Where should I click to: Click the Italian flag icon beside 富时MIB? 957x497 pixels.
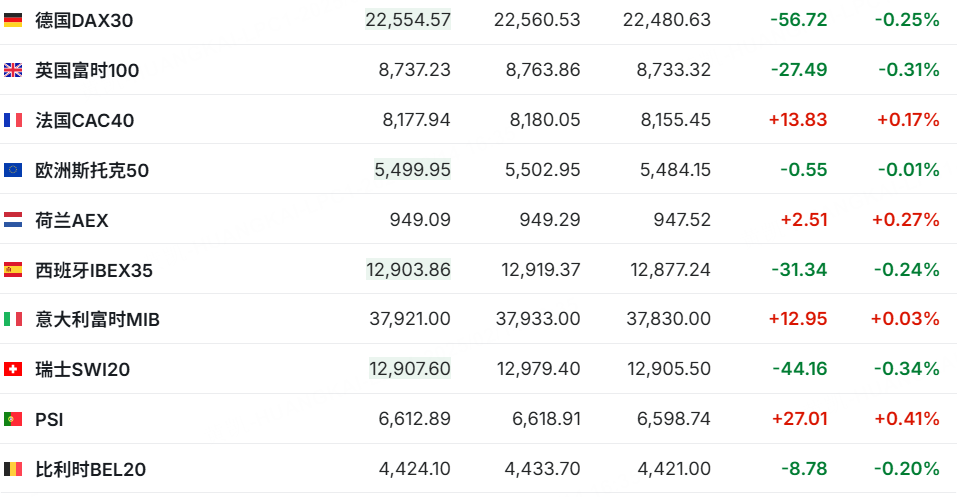point(13,319)
